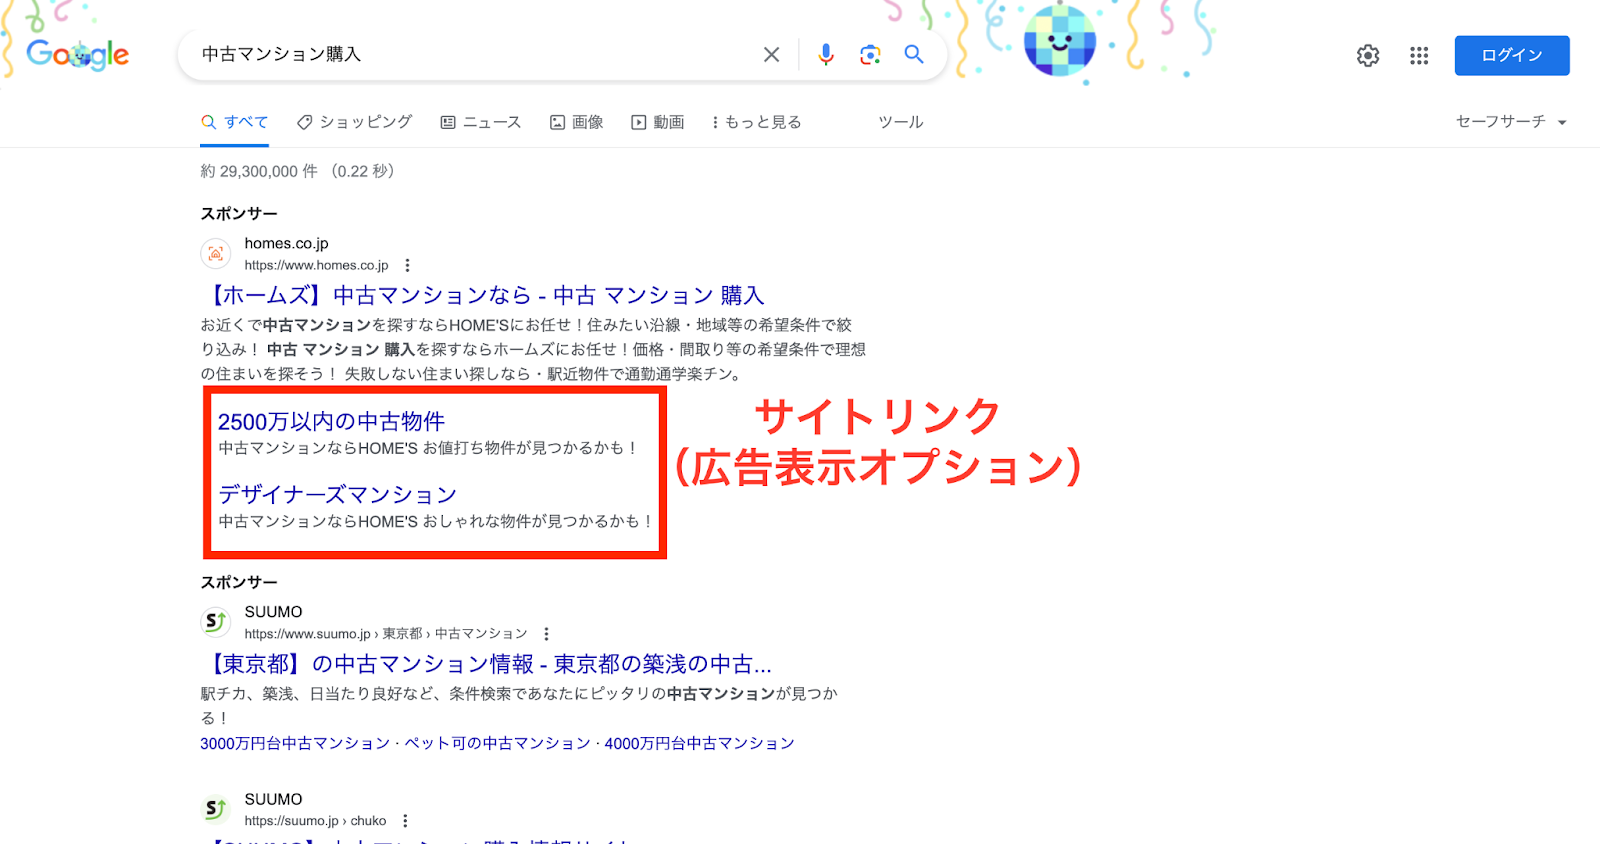Click the homes.co.jp site name
Screen dimensions: 1600x844
tap(287, 243)
